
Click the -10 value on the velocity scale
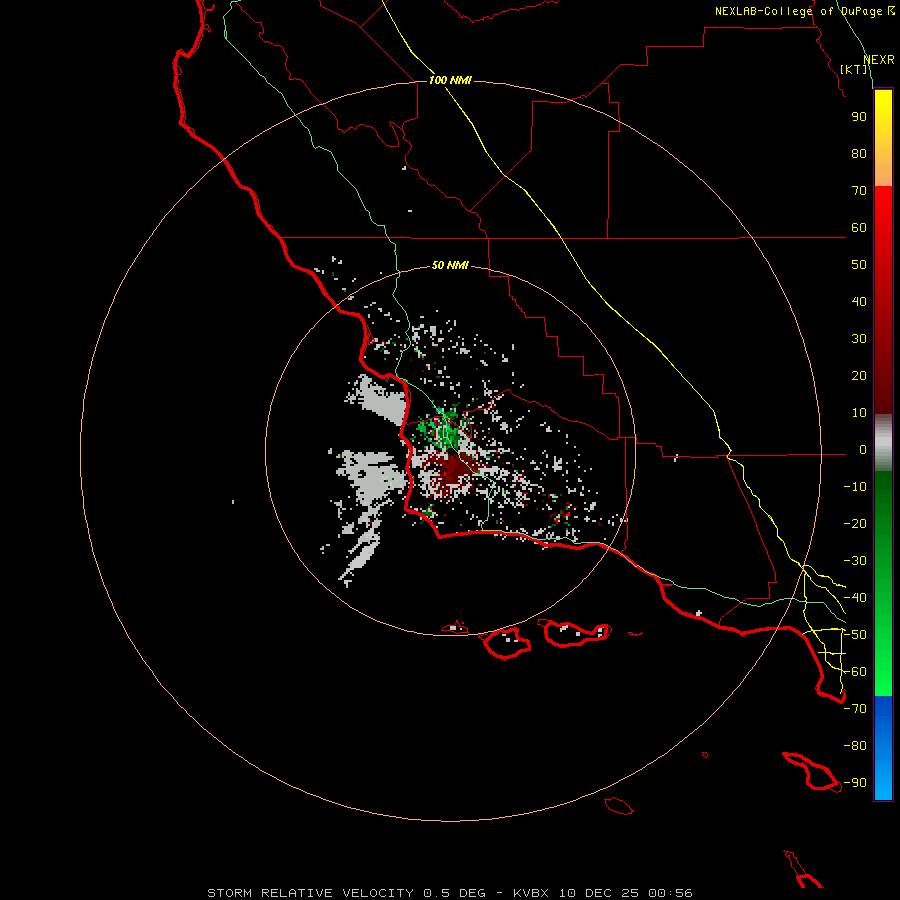pyautogui.click(x=855, y=487)
